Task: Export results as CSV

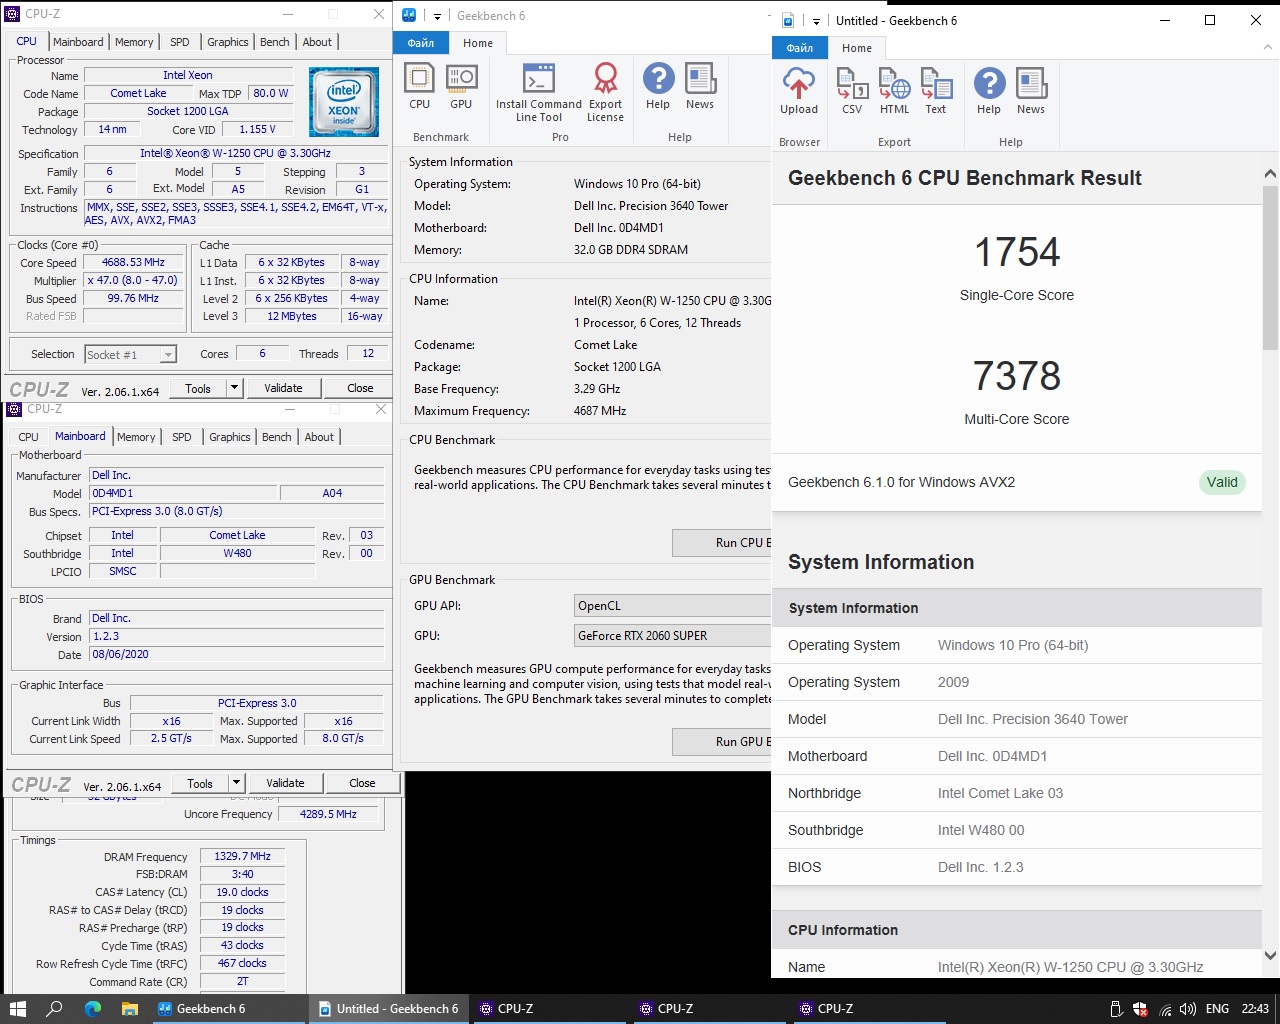Action: (x=852, y=91)
